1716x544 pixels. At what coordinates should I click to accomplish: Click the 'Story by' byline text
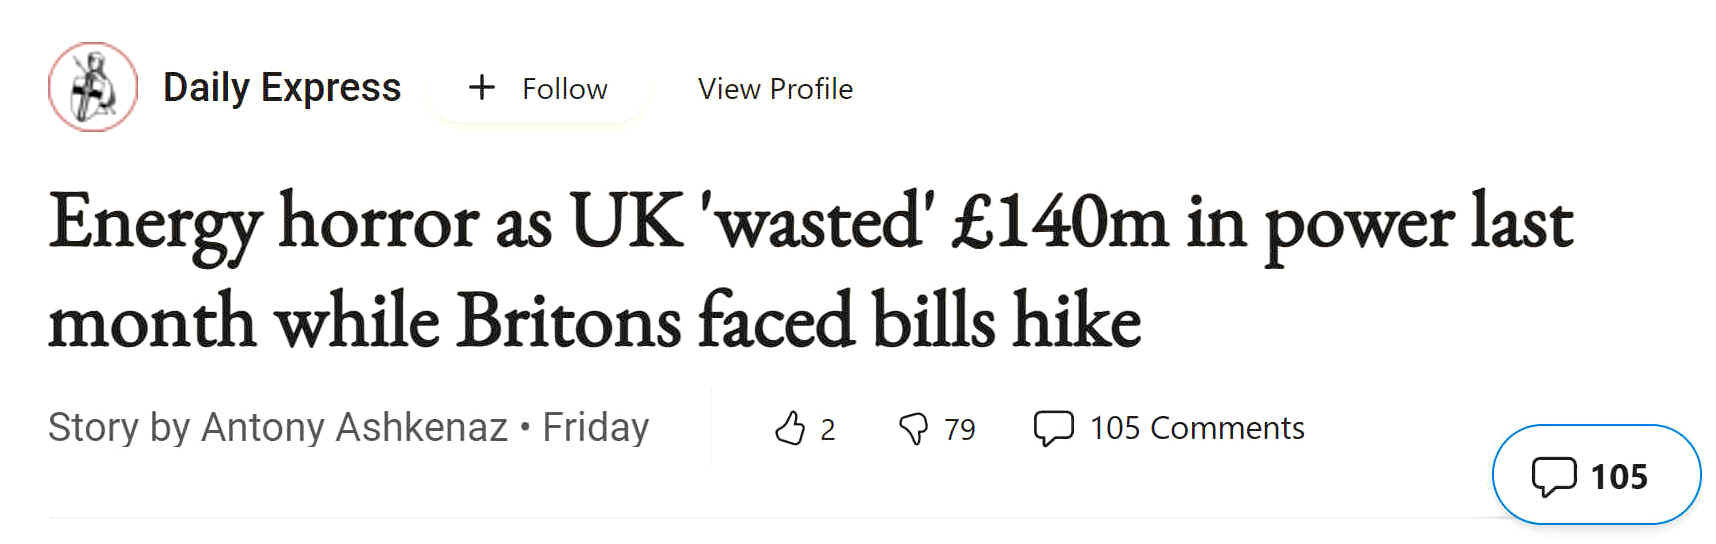pos(120,428)
